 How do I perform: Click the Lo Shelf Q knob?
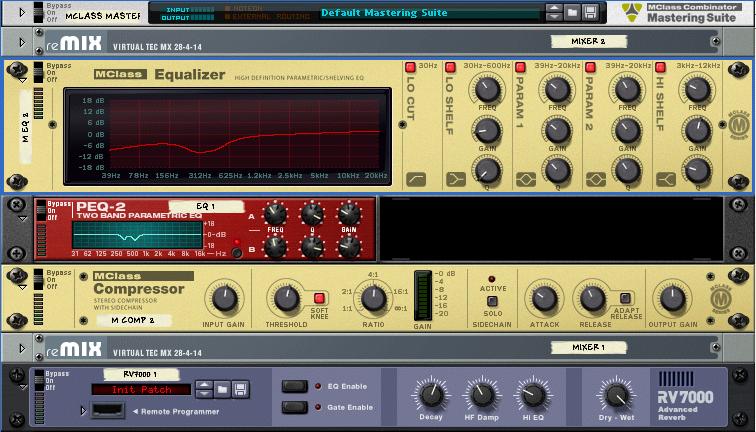(487, 170)
